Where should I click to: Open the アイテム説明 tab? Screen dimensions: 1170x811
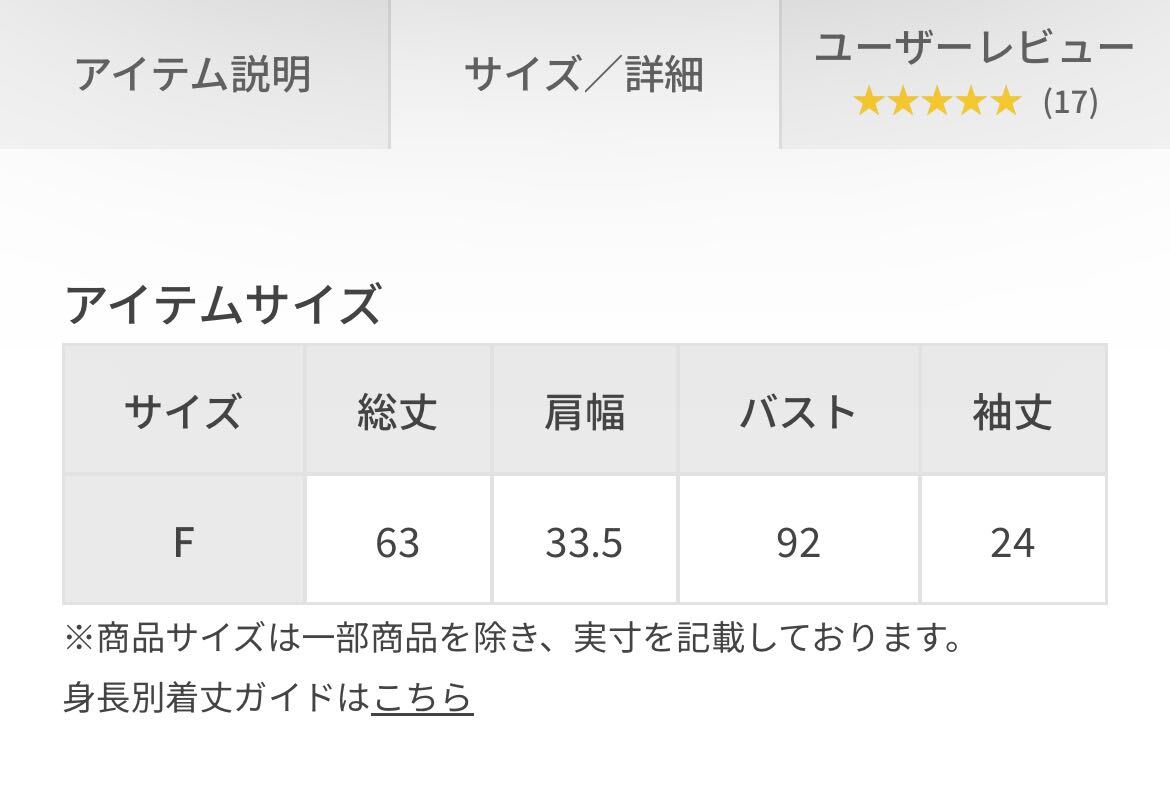pos(193,74)
